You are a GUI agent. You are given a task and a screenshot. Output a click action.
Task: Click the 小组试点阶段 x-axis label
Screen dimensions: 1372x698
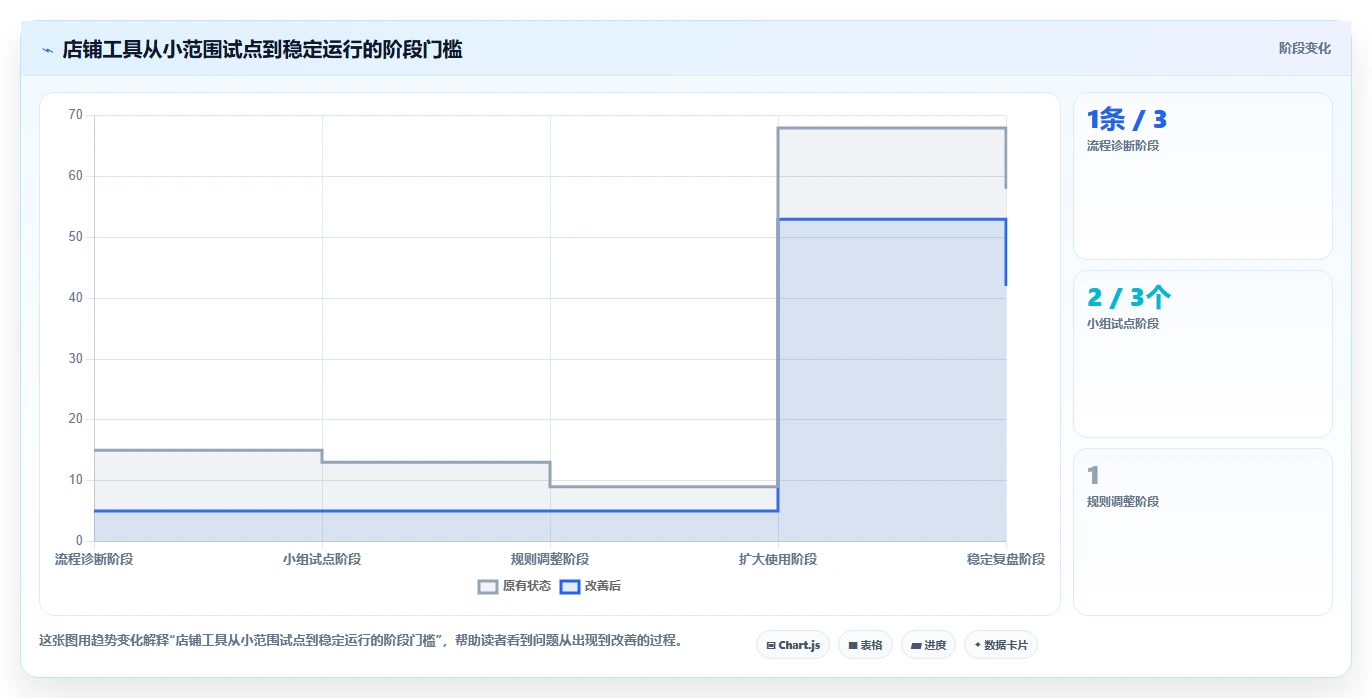322,559
